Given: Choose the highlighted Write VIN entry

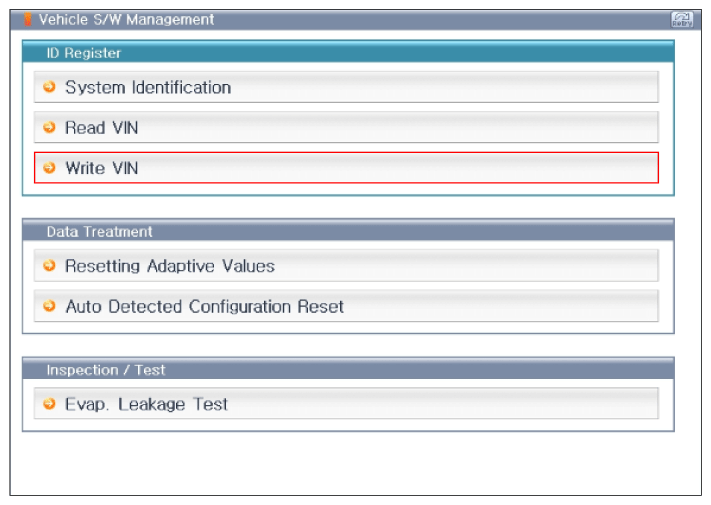Looking at the screenshot, I should [x=346, y=168].
